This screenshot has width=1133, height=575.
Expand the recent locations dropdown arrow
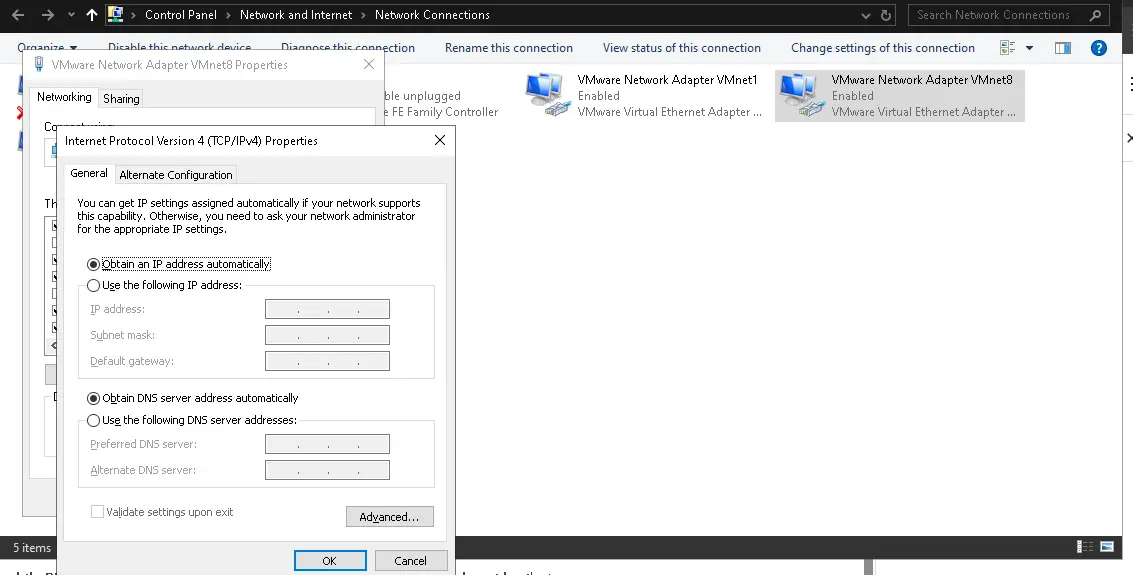70,15
